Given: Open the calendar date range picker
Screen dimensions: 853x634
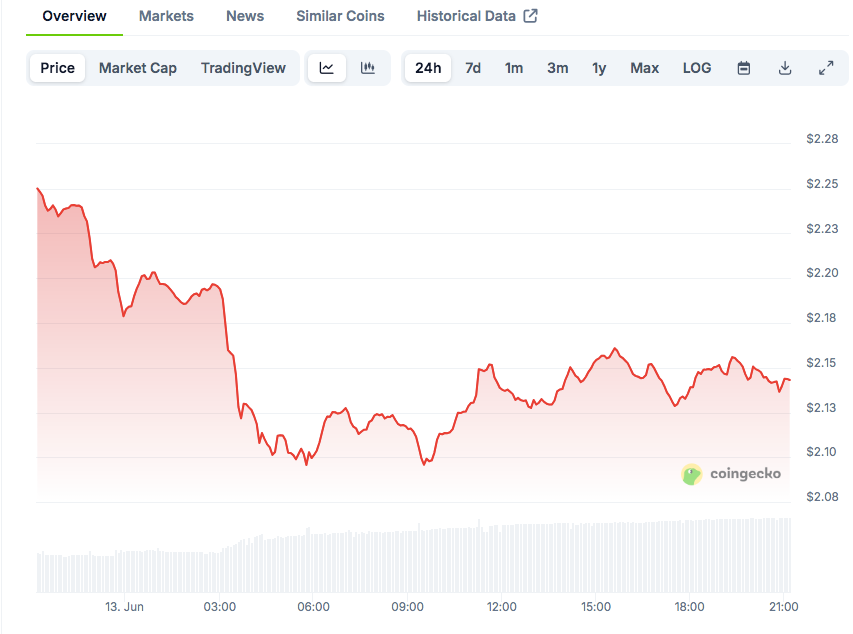Looking at the screenshot, I should point(744,68).
